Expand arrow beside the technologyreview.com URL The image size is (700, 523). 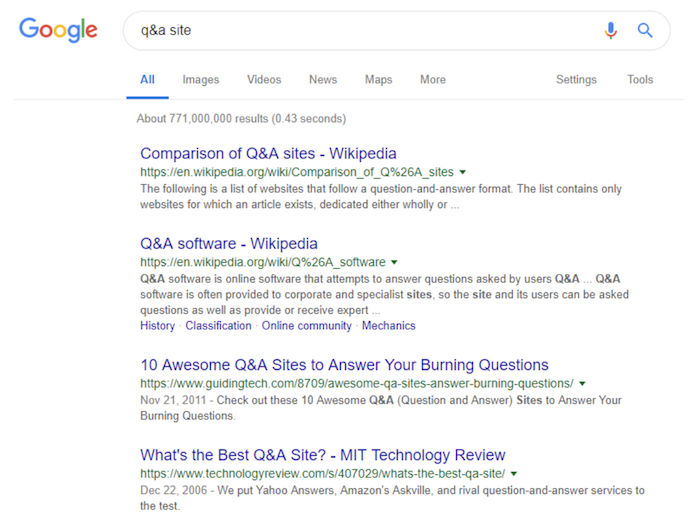click(514, 474)
